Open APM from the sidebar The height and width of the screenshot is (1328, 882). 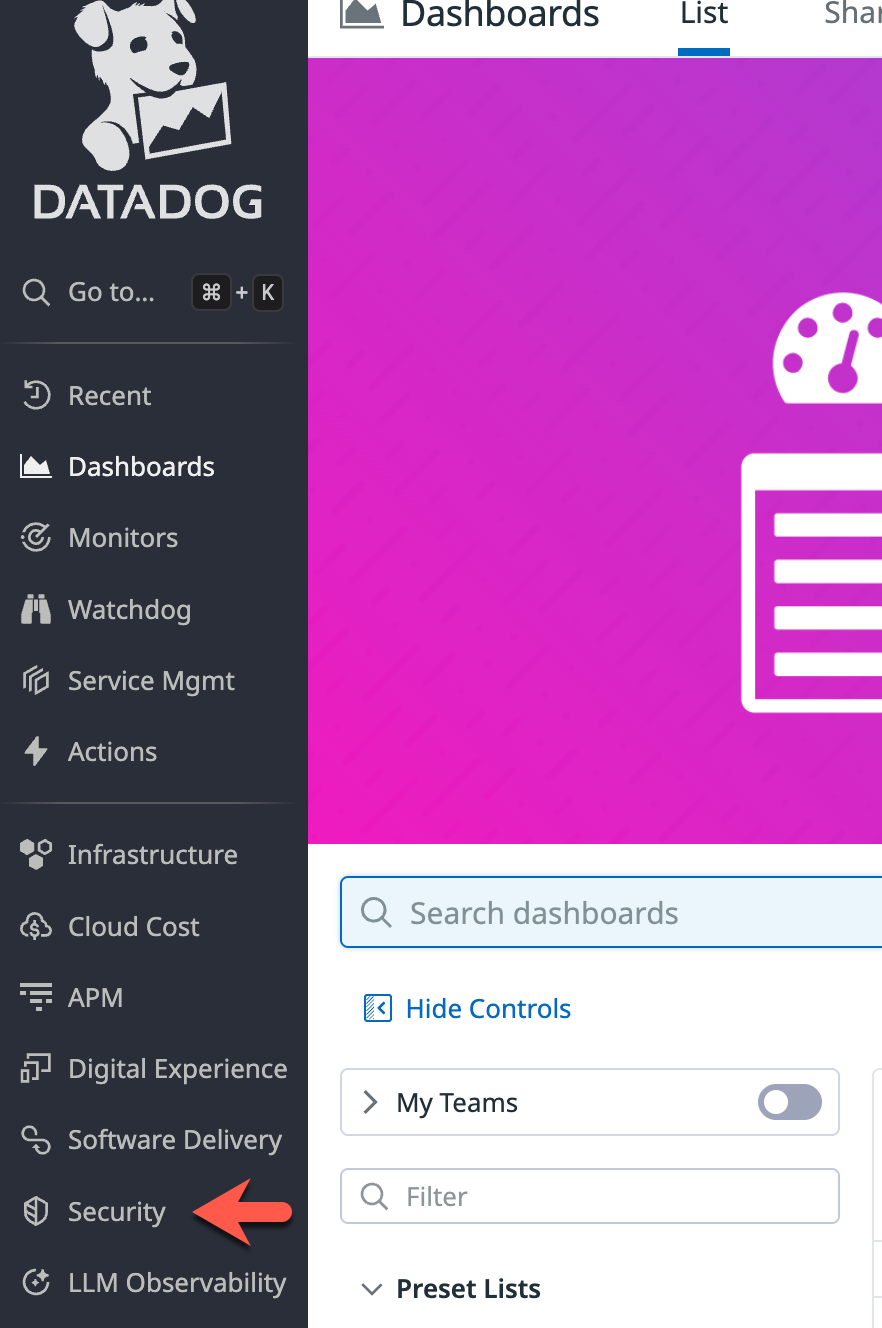point(95,998)
